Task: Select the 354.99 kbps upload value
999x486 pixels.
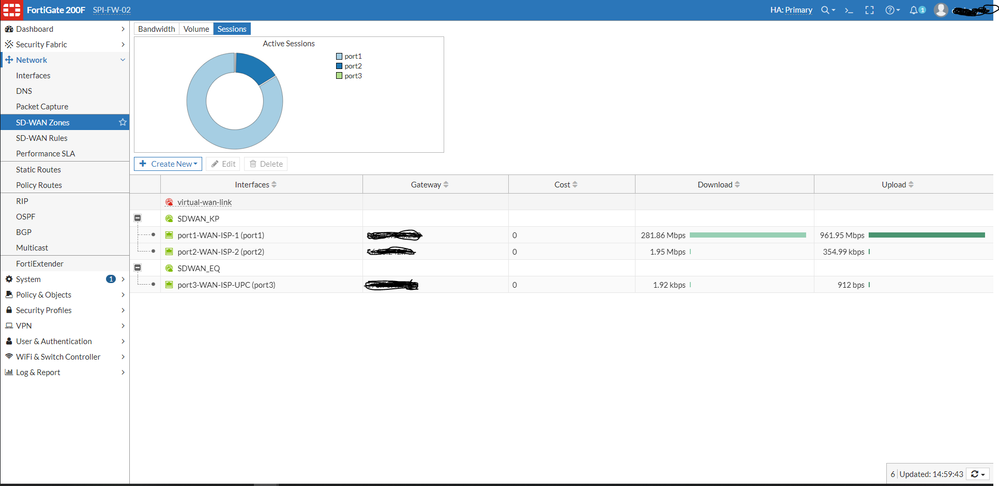Action: point(844,252)
